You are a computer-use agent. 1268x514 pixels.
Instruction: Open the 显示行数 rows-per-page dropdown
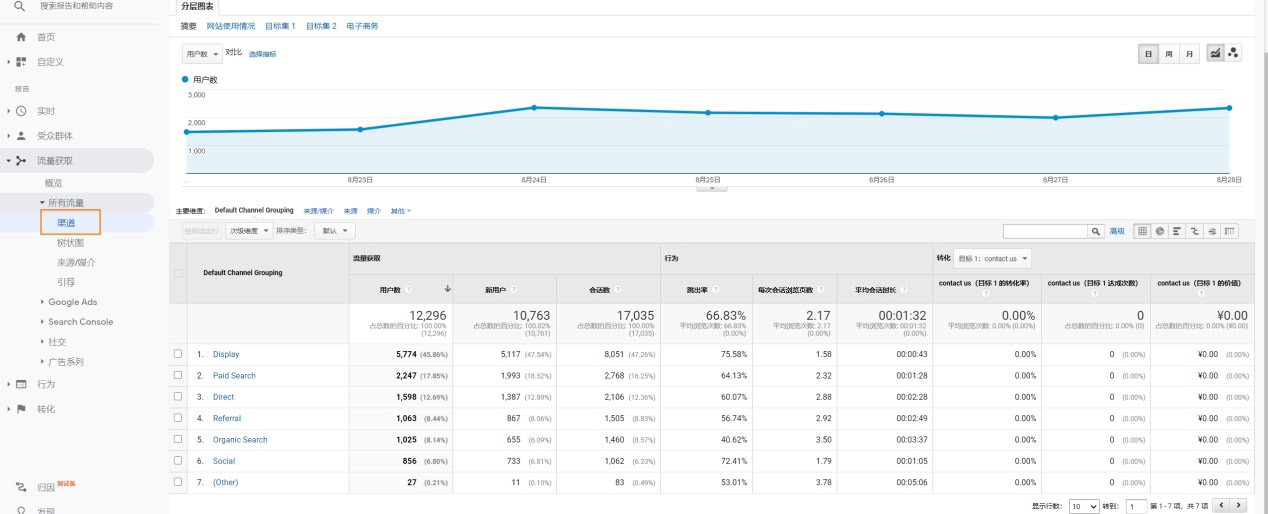click(1084, 506)
